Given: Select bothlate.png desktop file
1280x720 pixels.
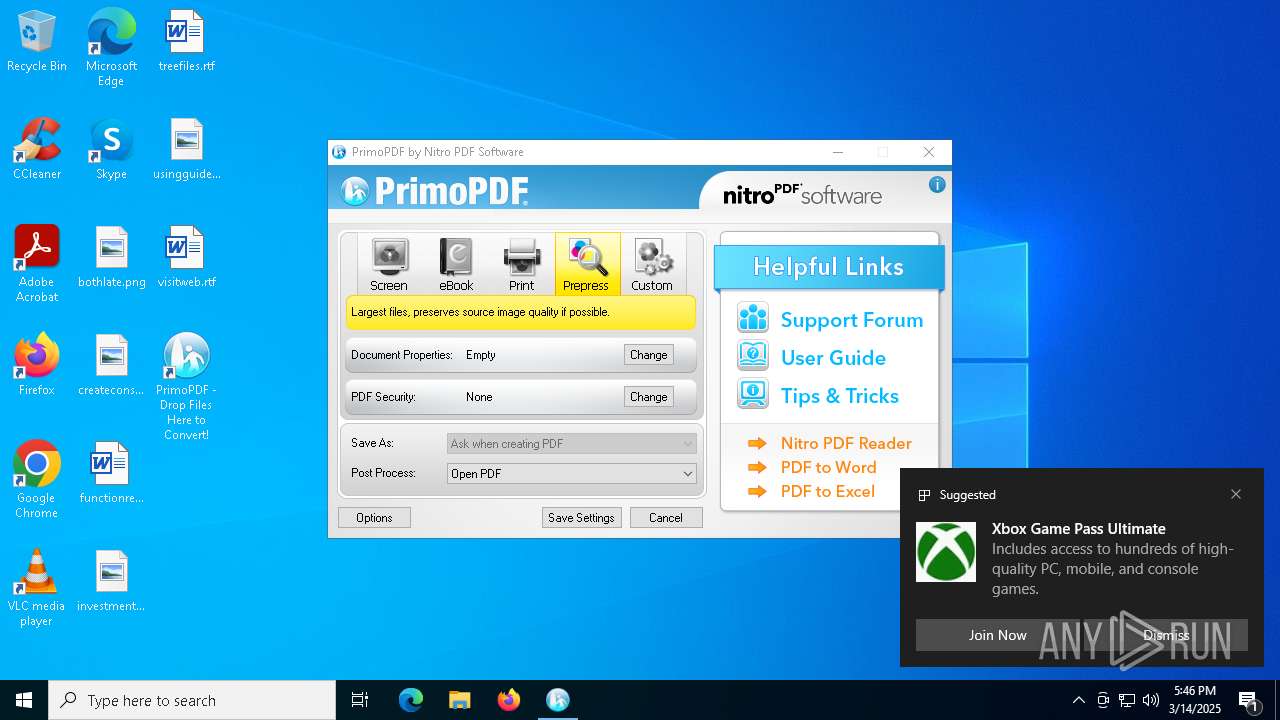Looking at the screenshot, I should (x=111, y=258).
